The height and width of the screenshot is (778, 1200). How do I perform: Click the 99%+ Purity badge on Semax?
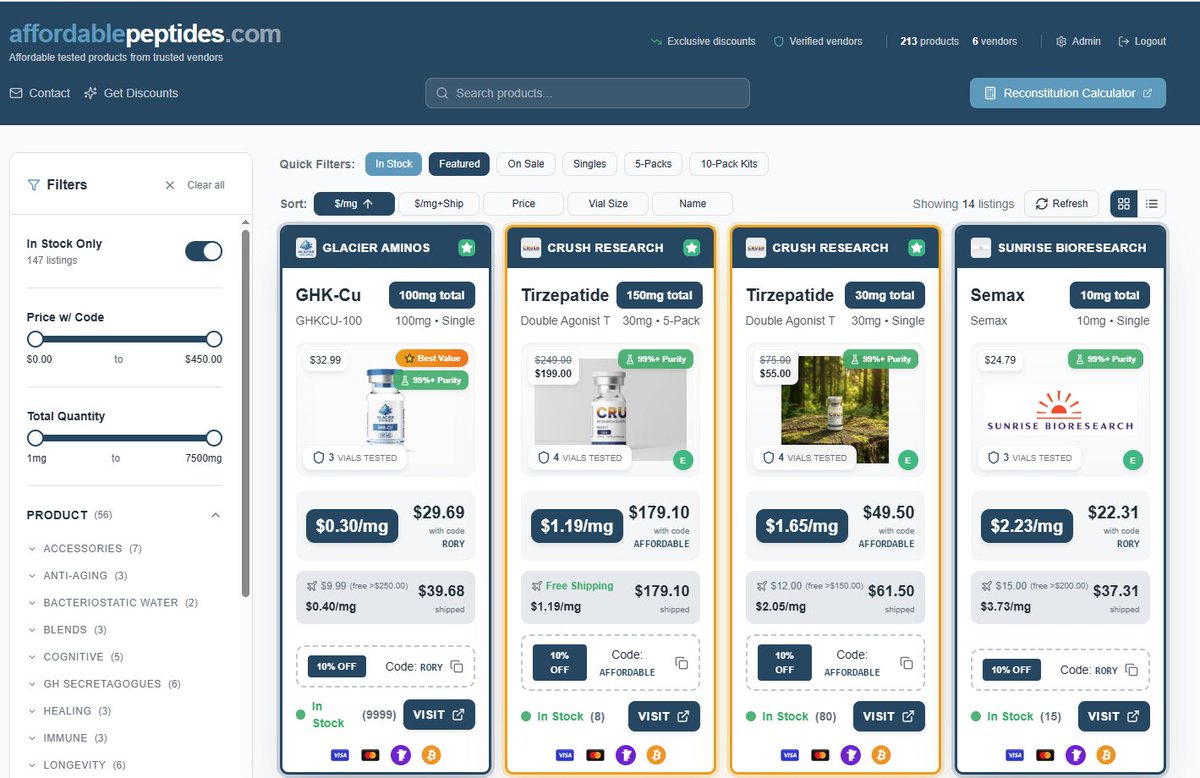pyautogui.click(x=1106, y=359)
